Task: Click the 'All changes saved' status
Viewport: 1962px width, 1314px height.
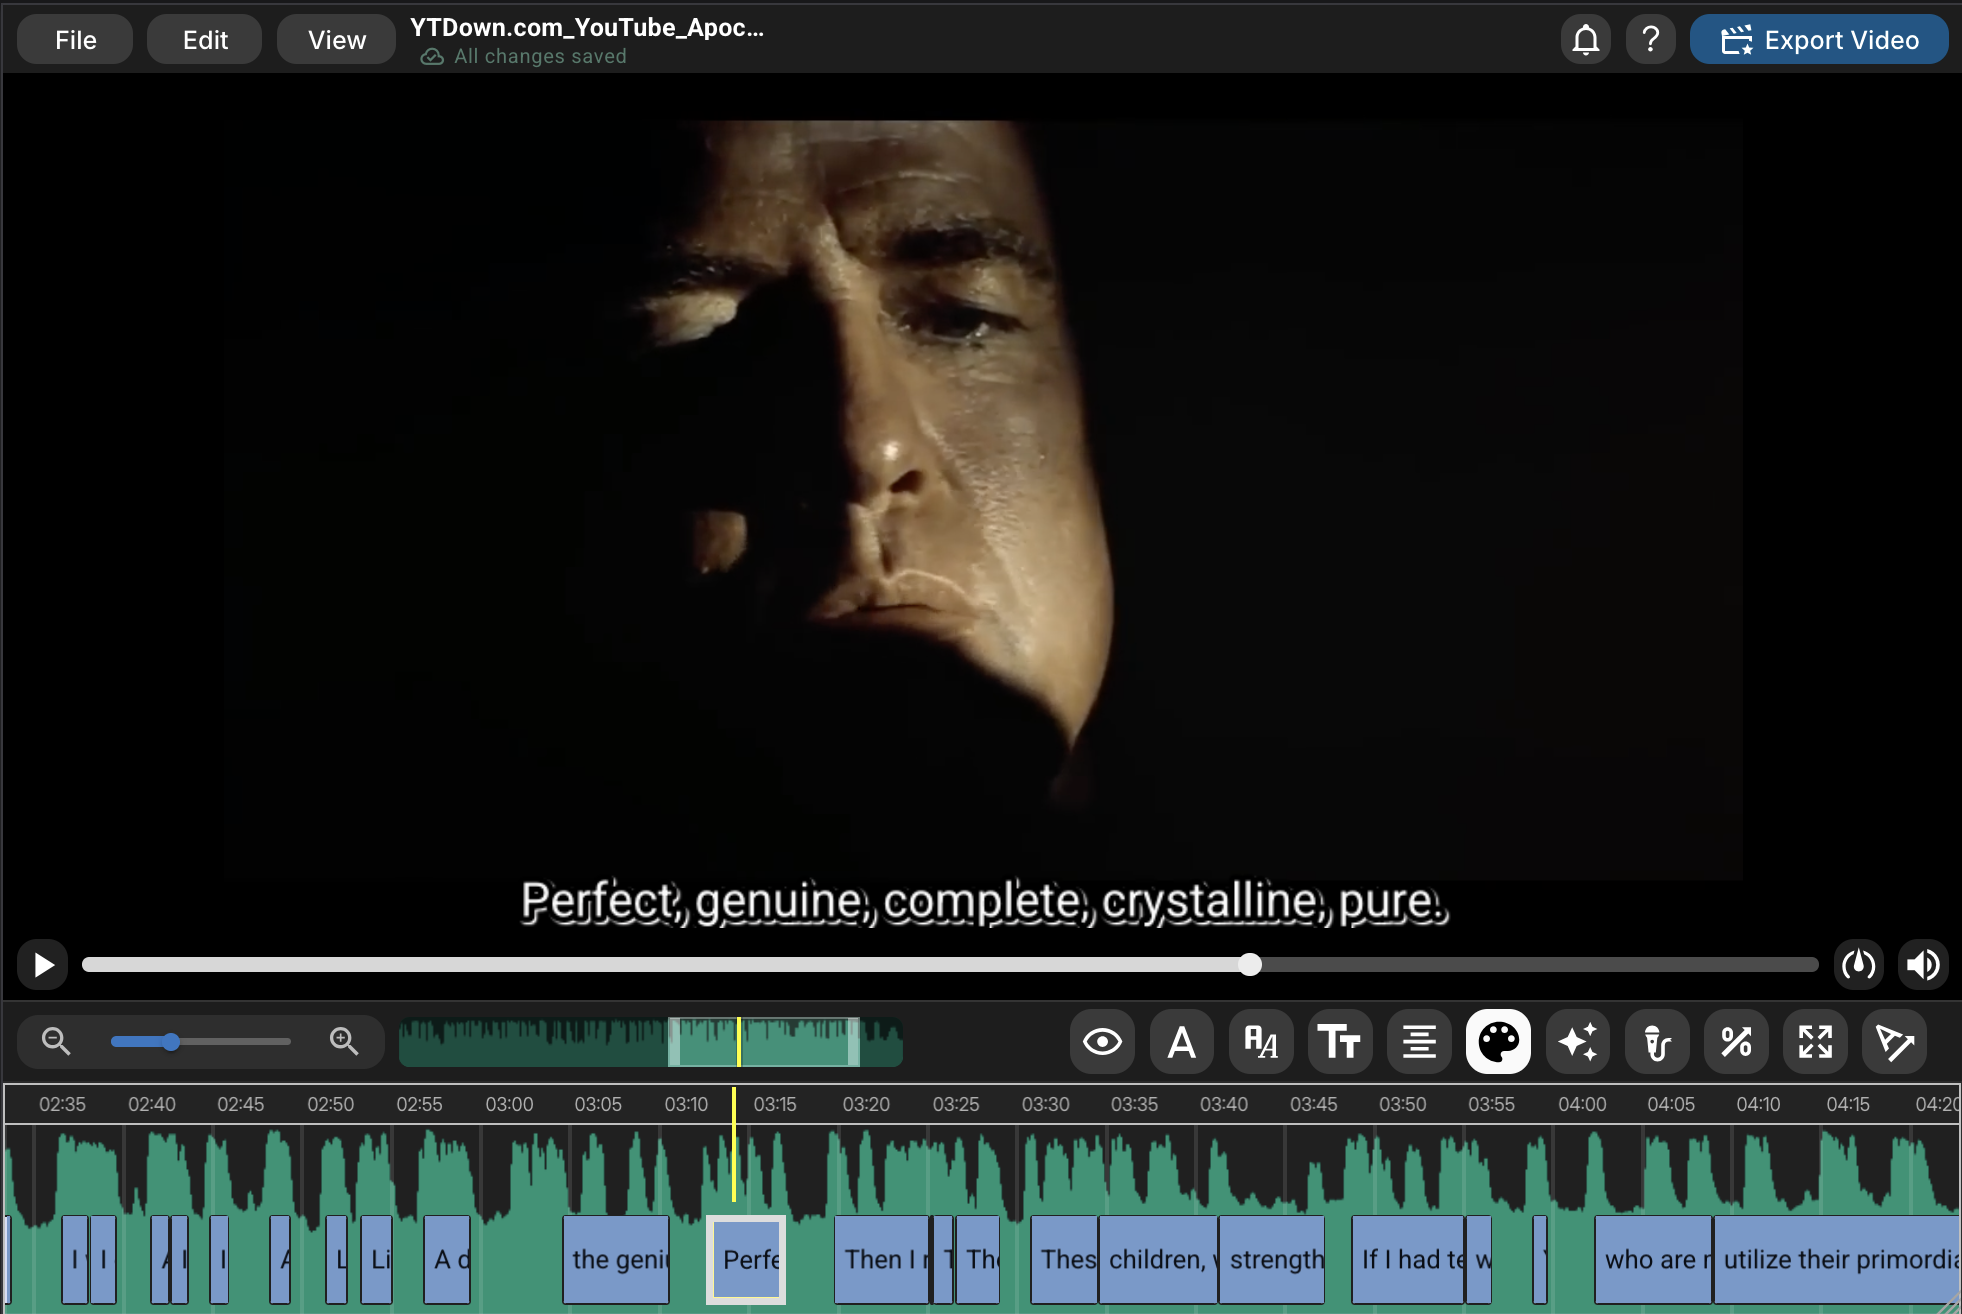Action: click(x=540, y=57)
